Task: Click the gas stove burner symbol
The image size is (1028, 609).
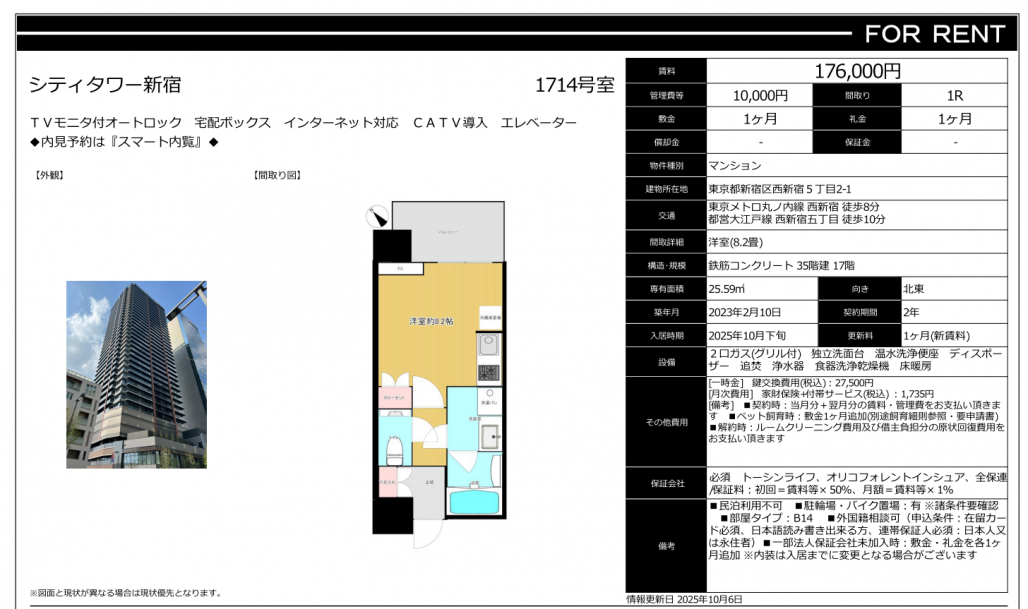Action: (488, 373)
